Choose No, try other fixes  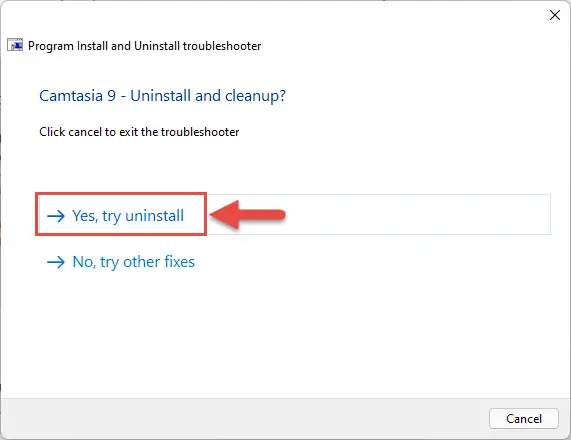pos(134,262)
